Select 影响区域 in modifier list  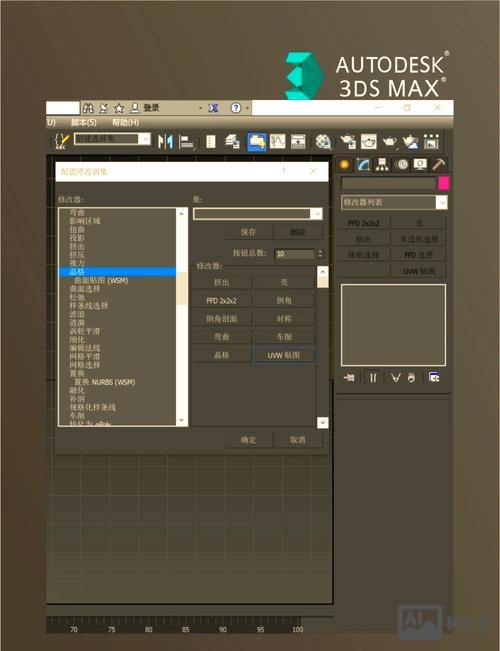coord(85,221)
